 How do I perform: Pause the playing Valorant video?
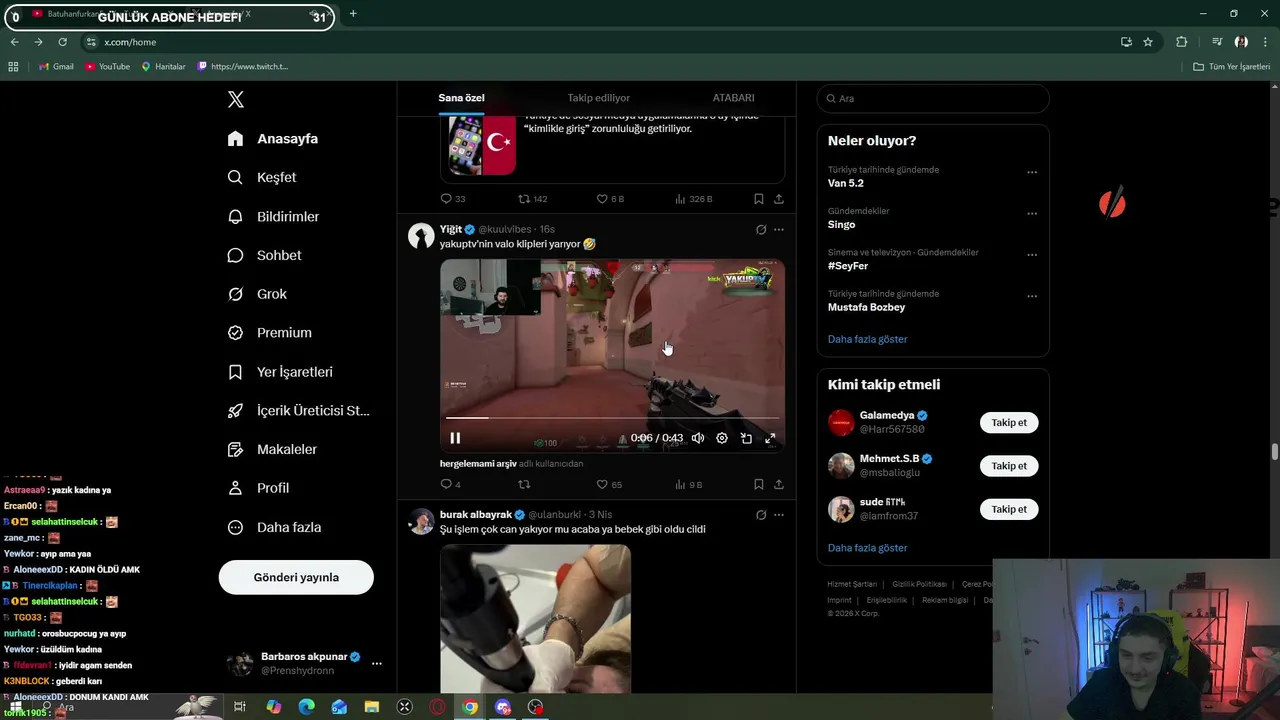[x=455, y=438]
